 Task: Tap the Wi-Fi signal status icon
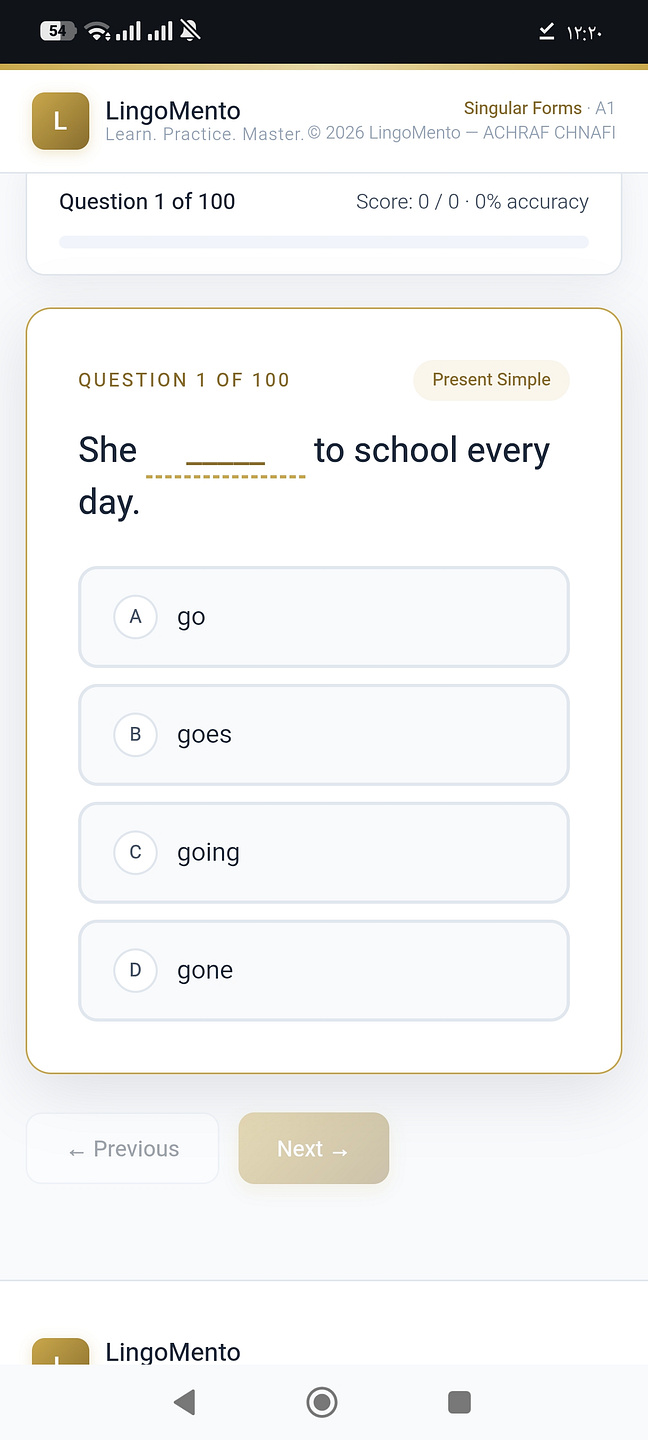tap(98, 31)
